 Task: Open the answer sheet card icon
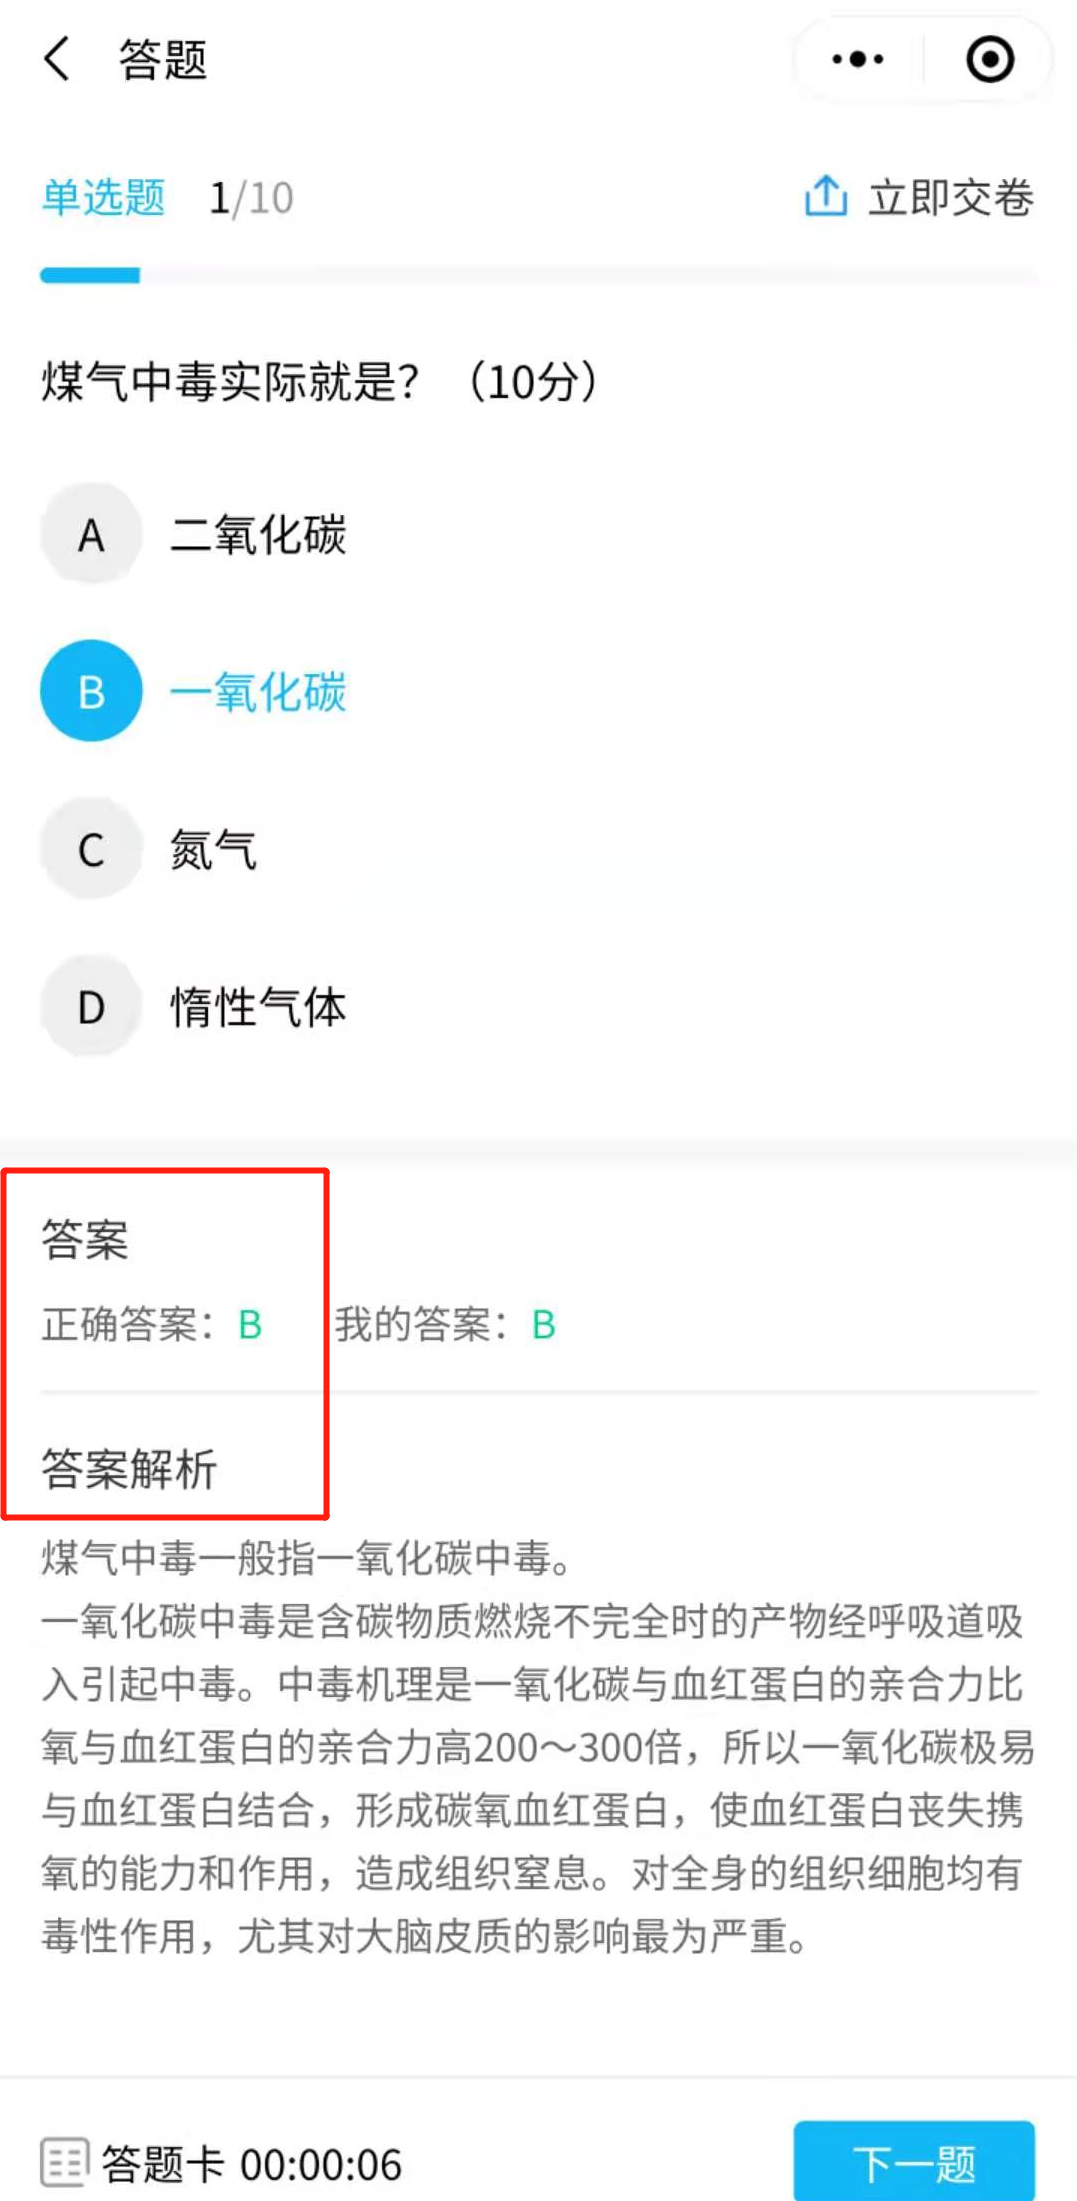click(65, 2163)
